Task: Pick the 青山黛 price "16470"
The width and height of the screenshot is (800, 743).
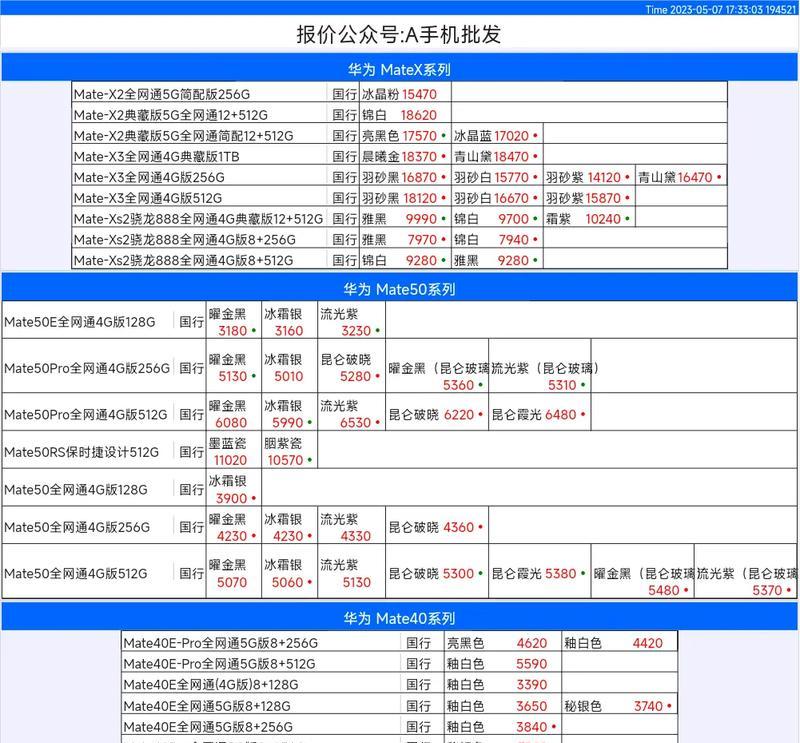Action: coord(695,177)
